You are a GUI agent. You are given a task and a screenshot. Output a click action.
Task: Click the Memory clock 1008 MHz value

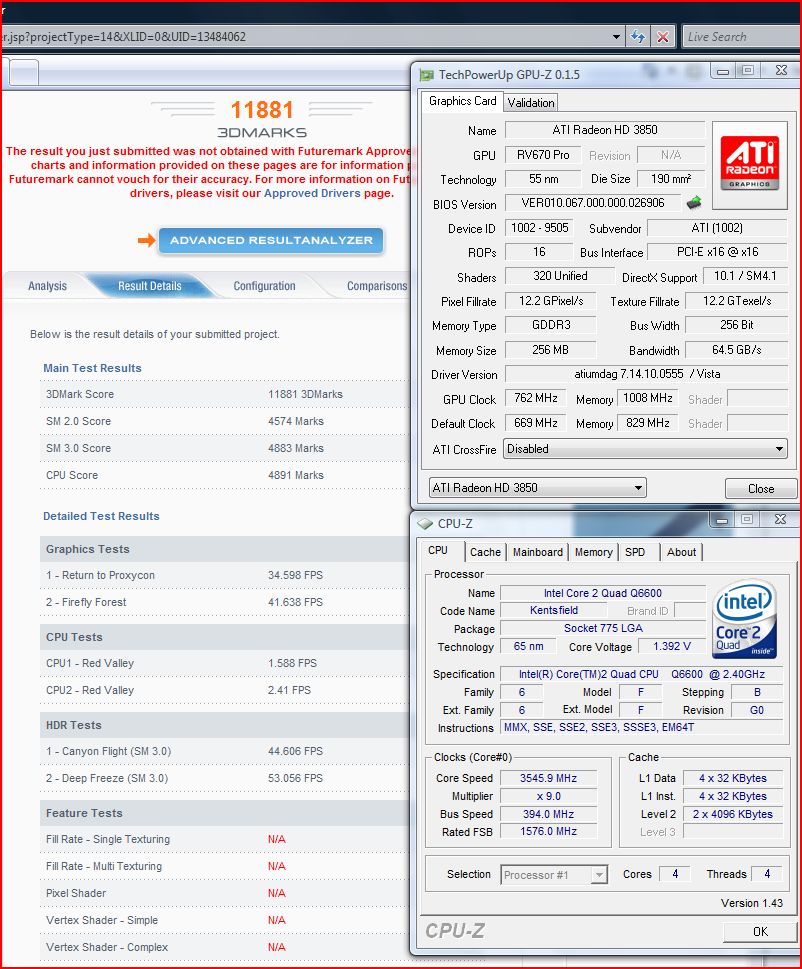648,398
